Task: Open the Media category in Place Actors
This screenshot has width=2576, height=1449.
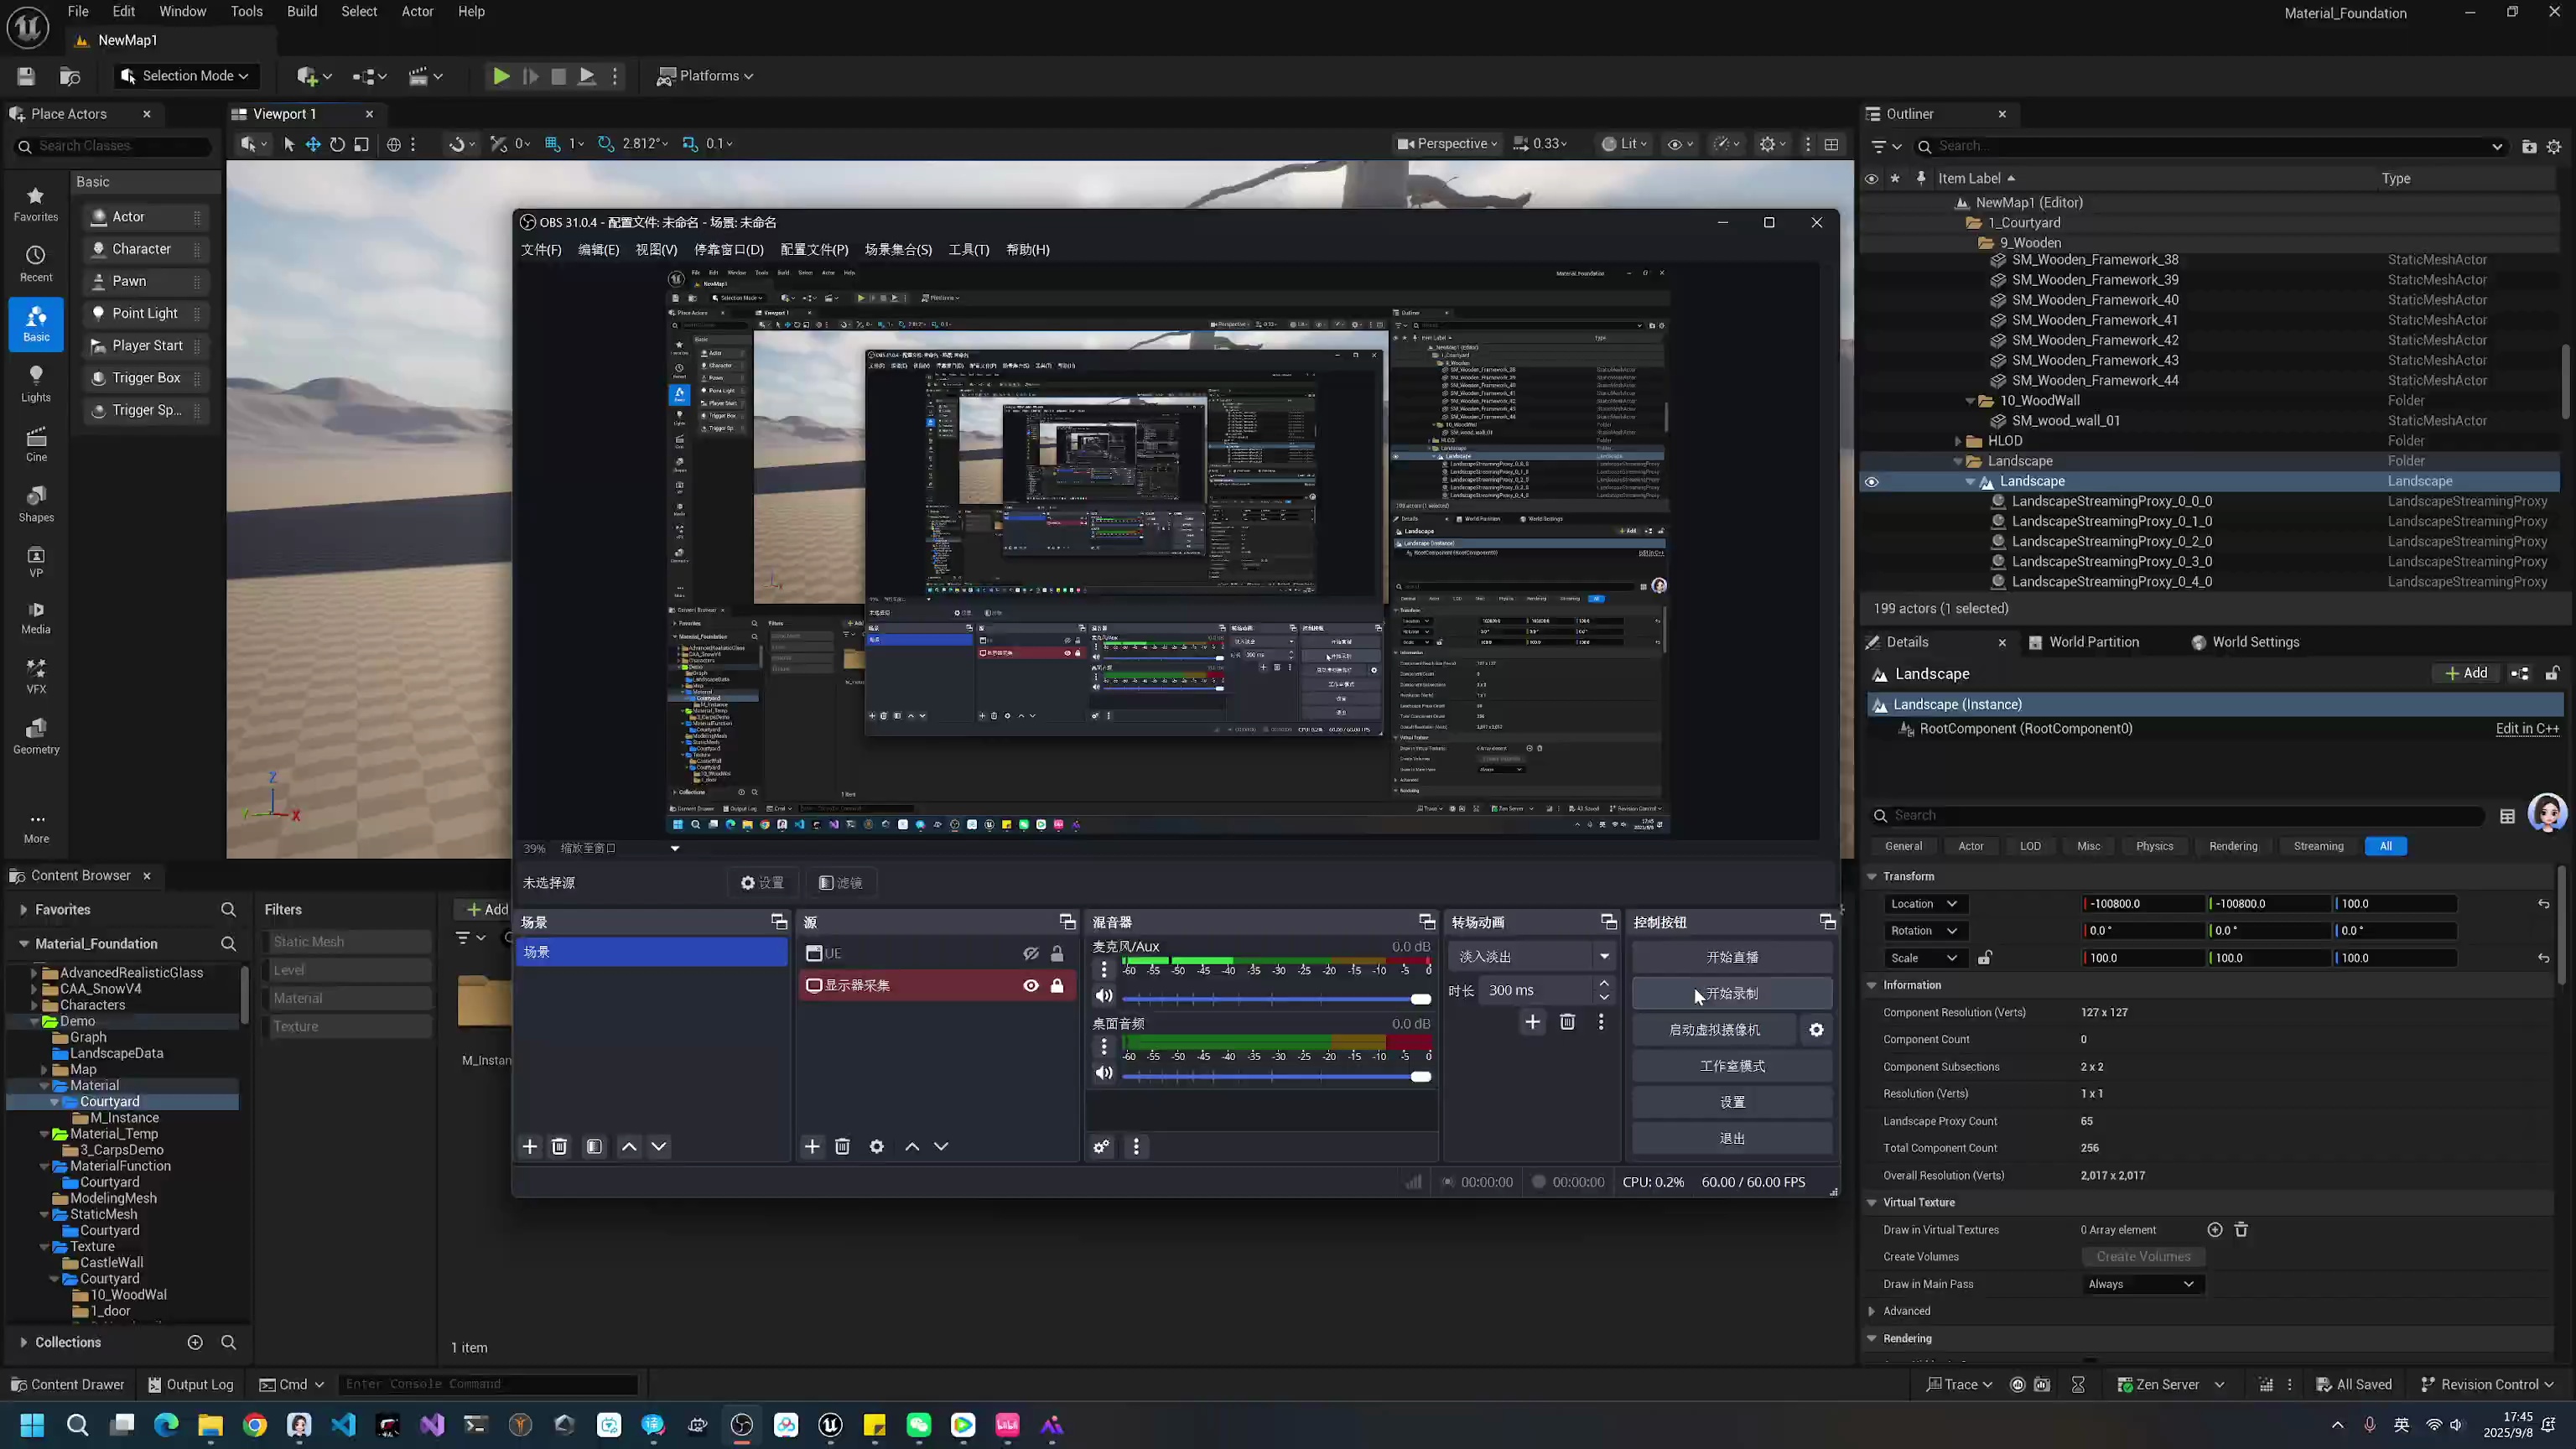Action: pyautogui.click(x=36, y=616)
